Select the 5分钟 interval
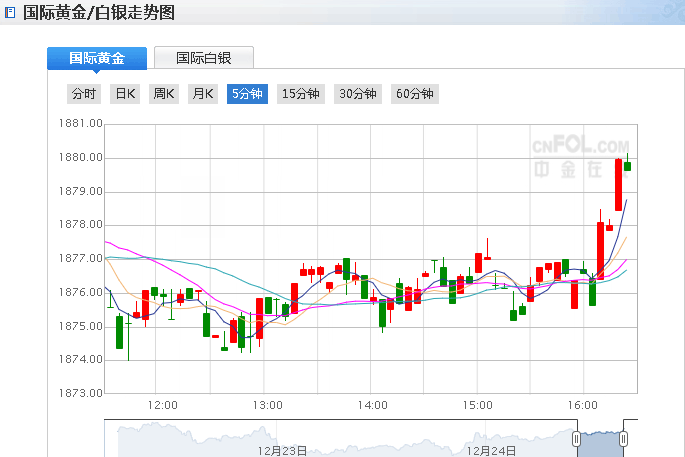This screenshot has width=685, height=457. pyautogui.click(x=247, y=94)
